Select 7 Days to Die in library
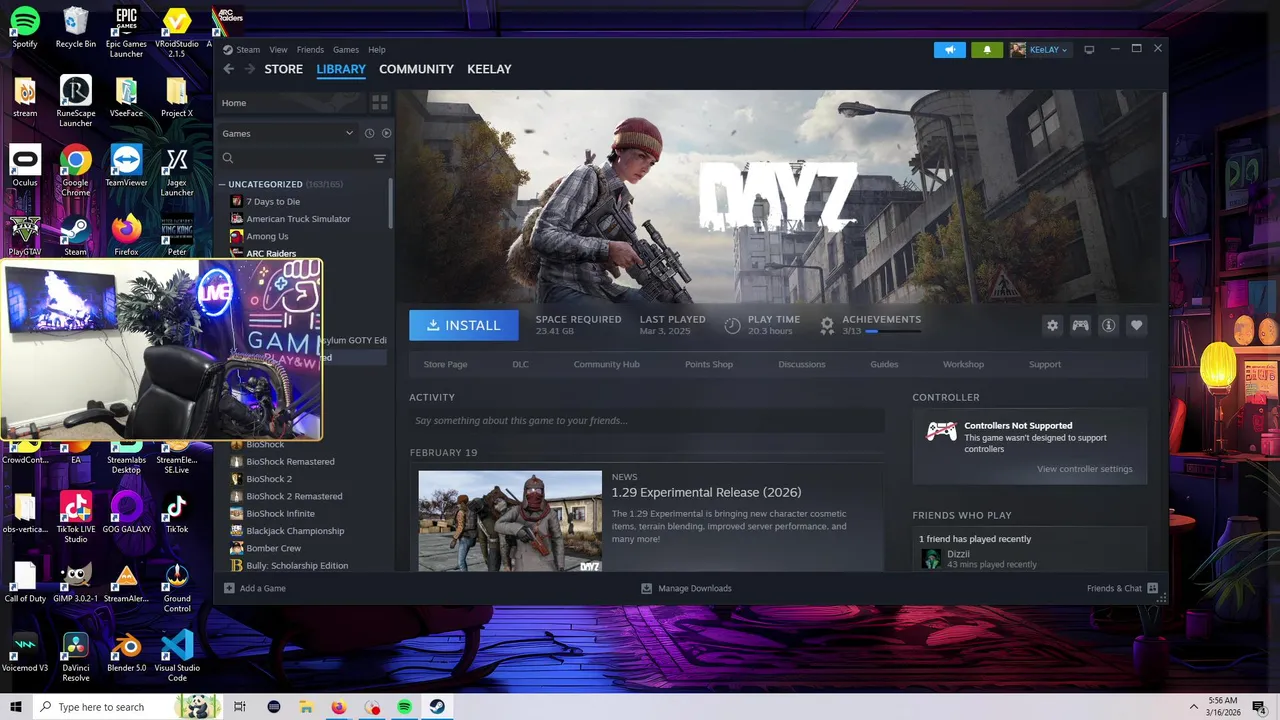Image resolution: width=1280 pixels, height=720 pixels. tap(273, 201)
